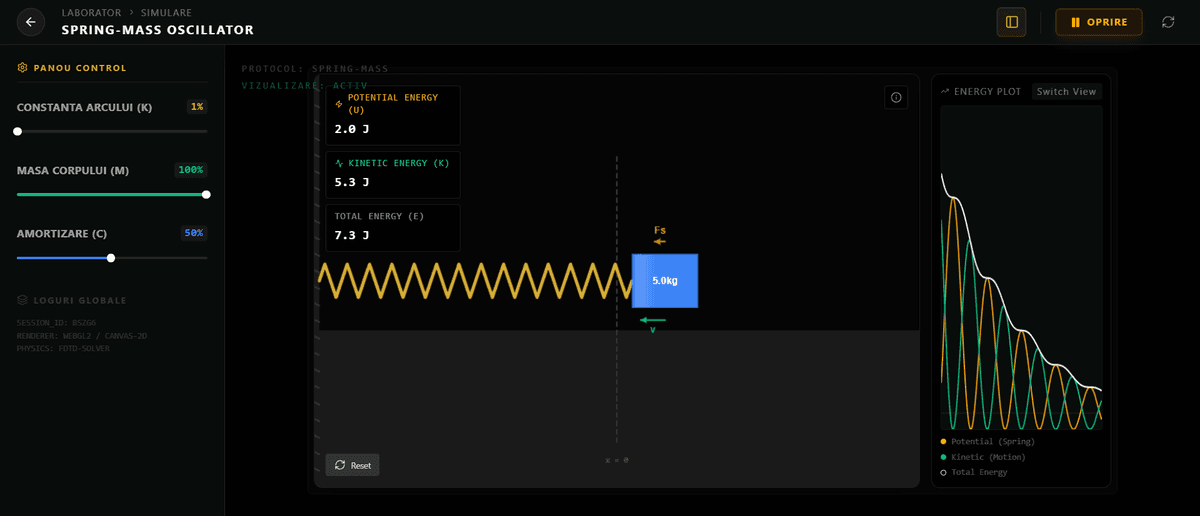Click the refresh simulation icon
1200x516 pixels.
point(1168,22)
